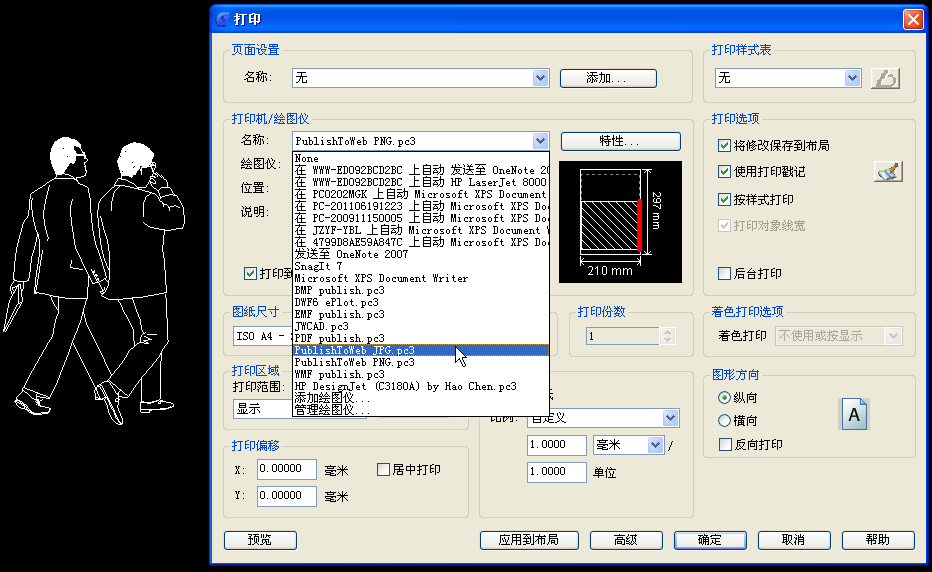The image size is (932, 572).
Task: Open the millimeter units dropdown
Action: pyautogui.click(x=656, y=445)
